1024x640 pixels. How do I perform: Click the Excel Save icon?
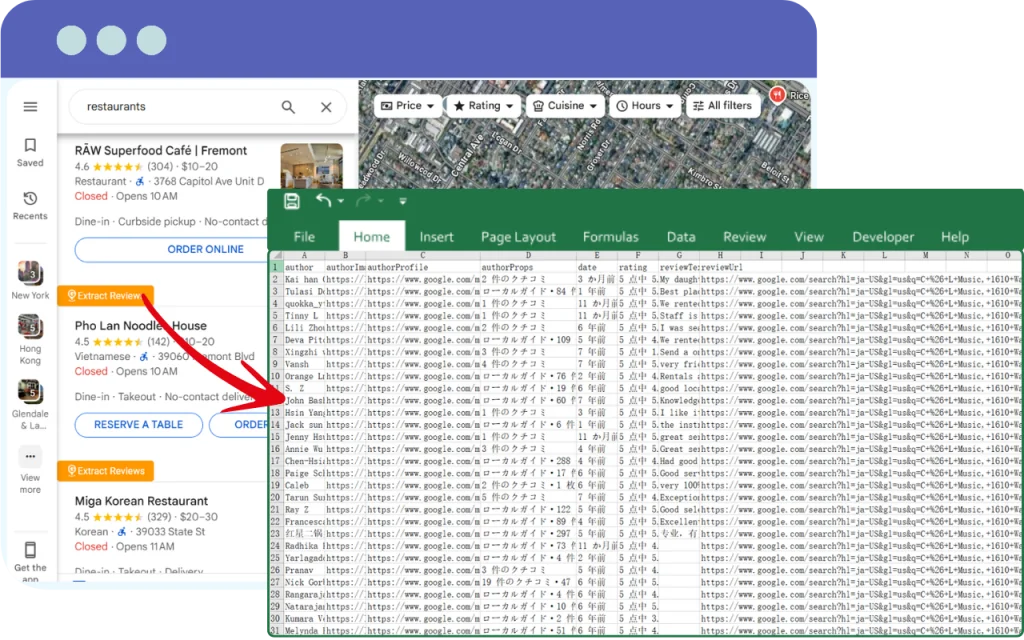[292, 201]
